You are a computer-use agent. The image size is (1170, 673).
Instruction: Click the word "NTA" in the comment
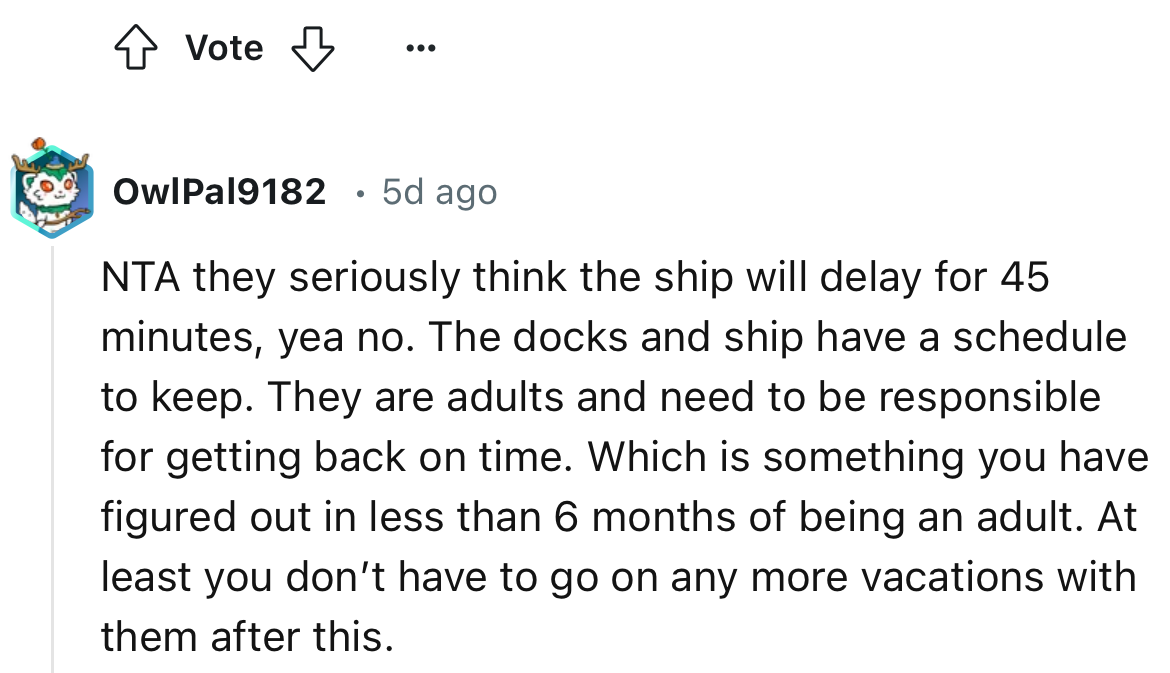point(140,278)
